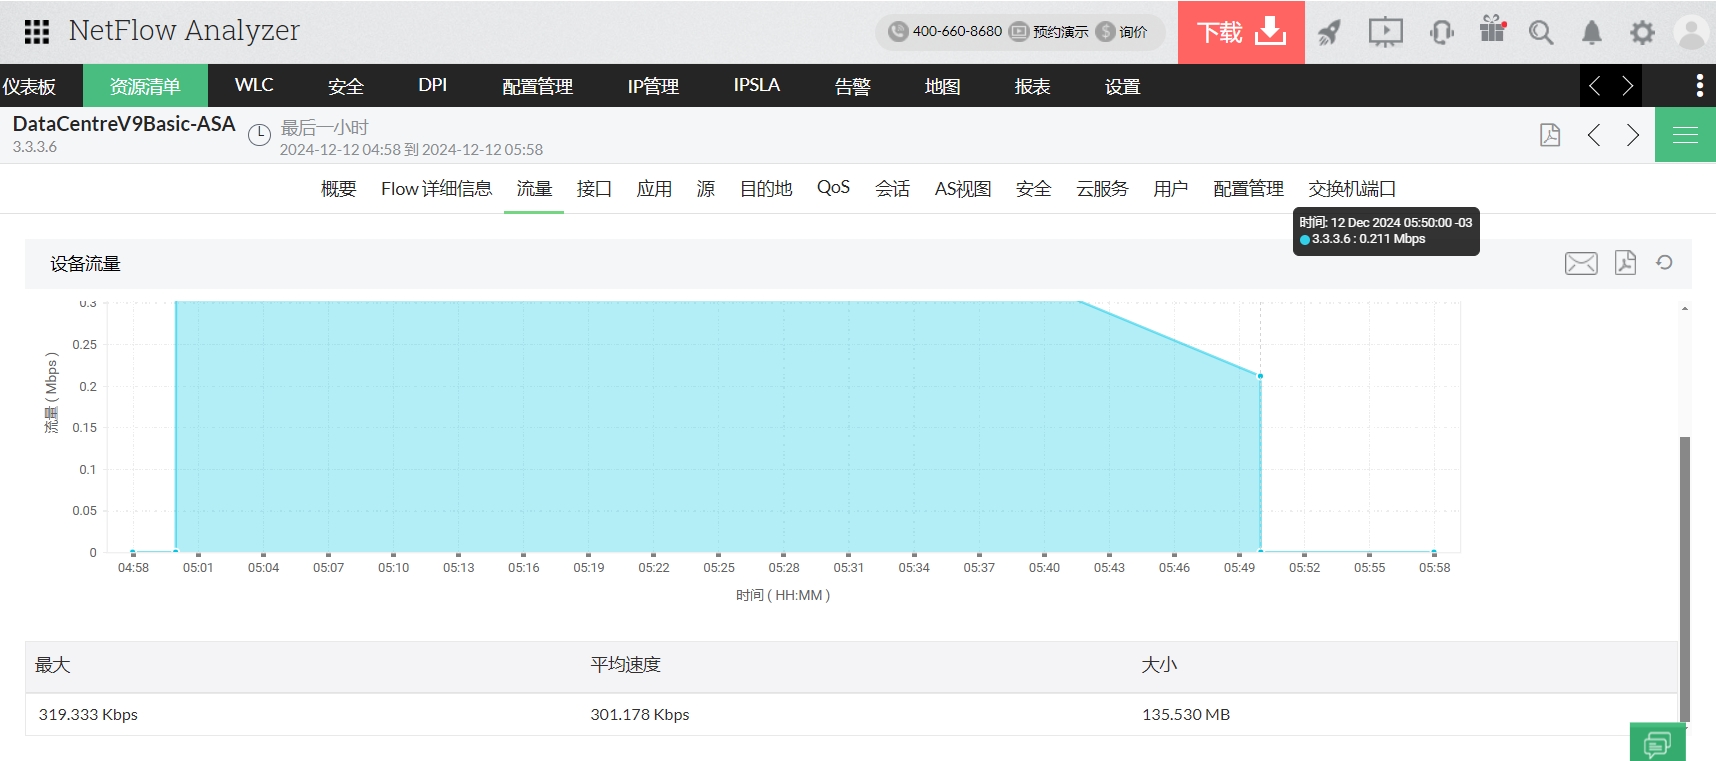Switch to the 目的地 tab

(766, 188)
